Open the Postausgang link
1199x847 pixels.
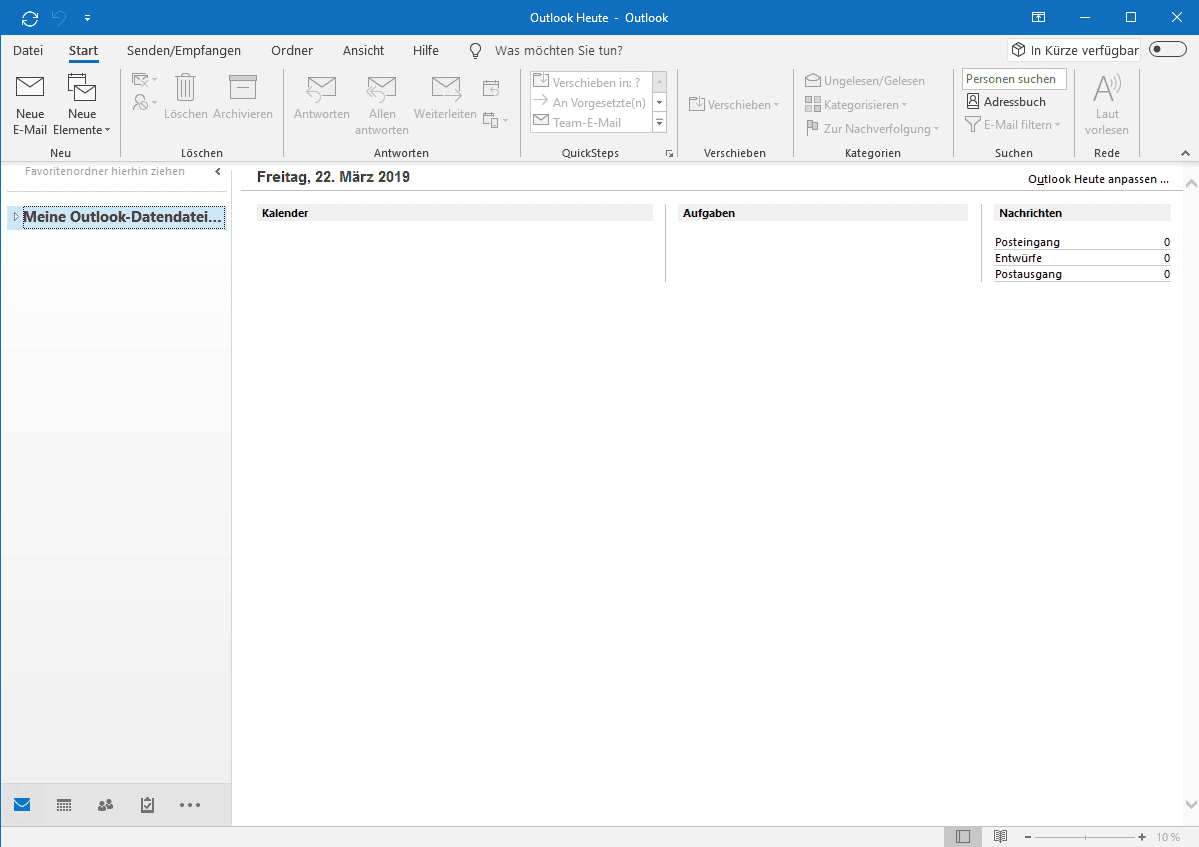[1028, 274]
